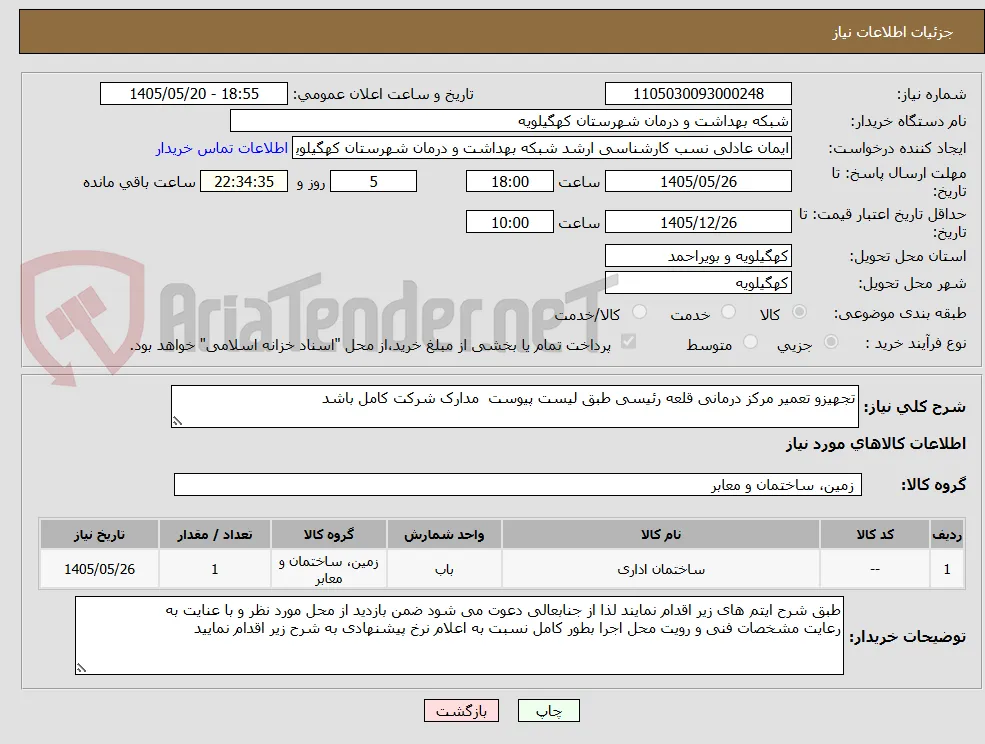Click the تعداد / مقدار column header
The width and height of the screenshot is (985, 744).
[x=214, y=534]
